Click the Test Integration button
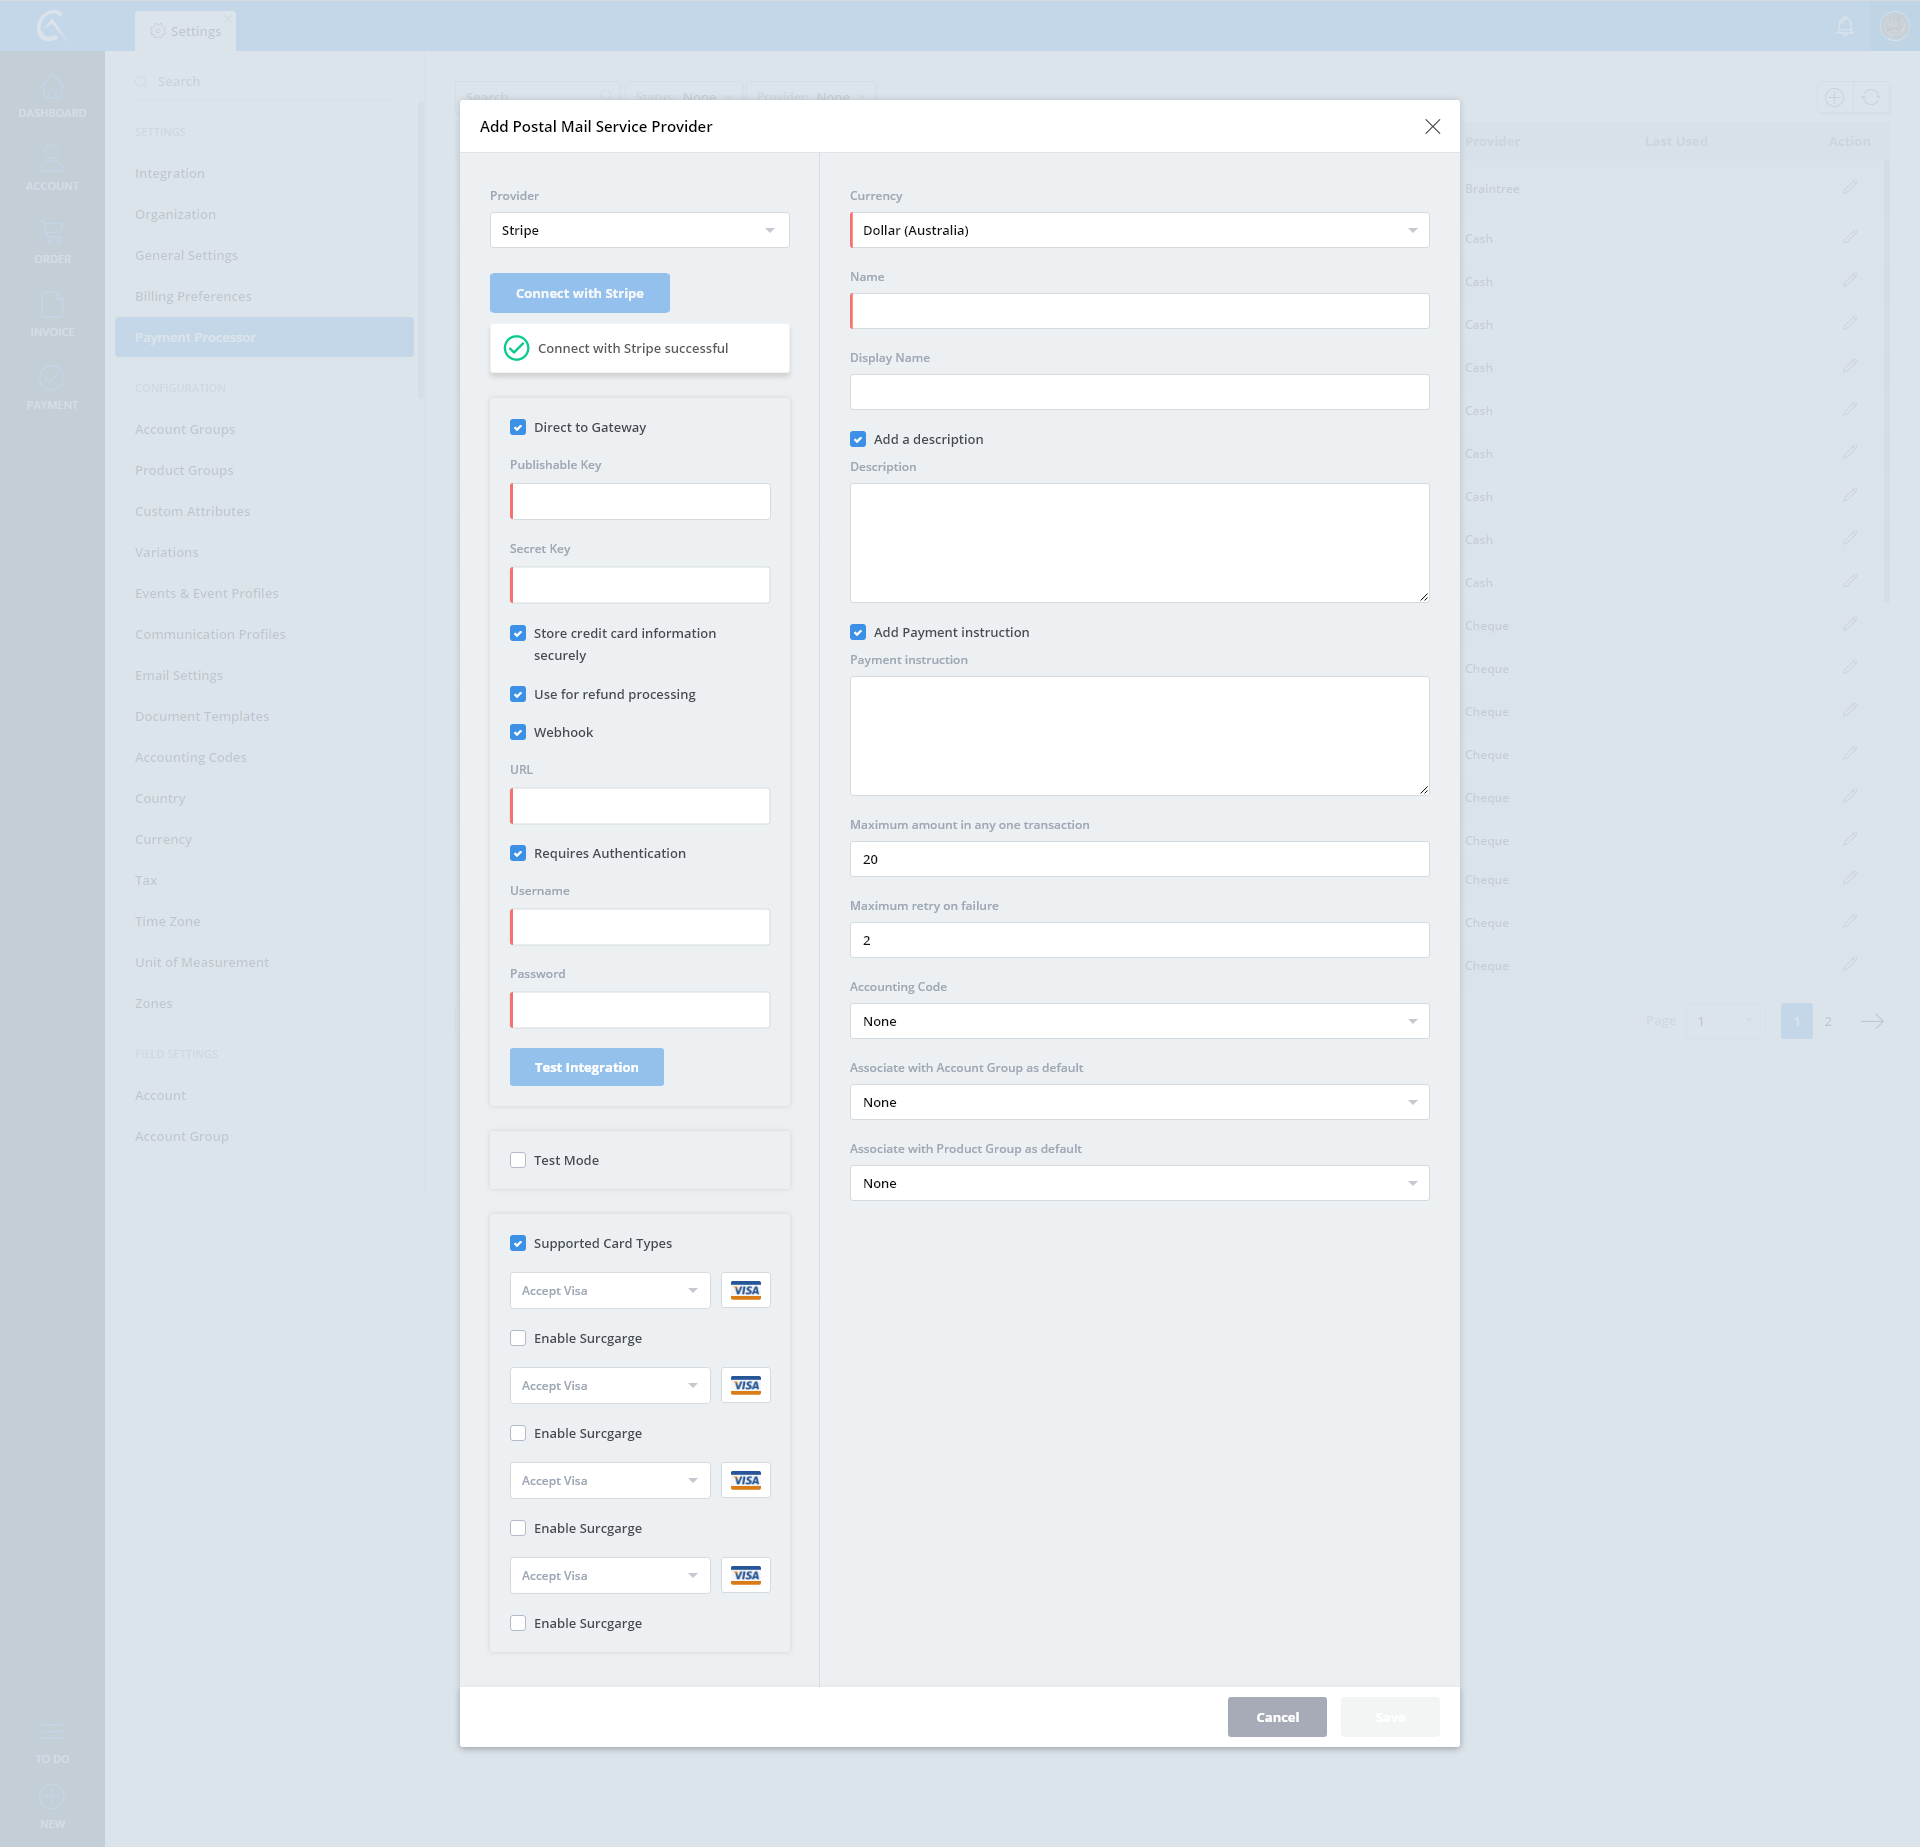This screenshot has height=1847, width=1920. (x=586, y=1067)
